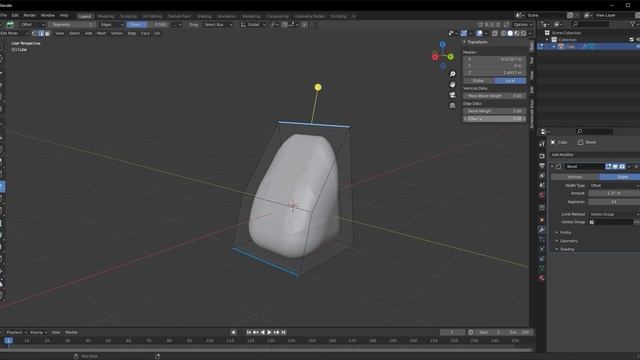Open the Options dropdown in viewport header
Screen dimensions: 640x360
(x=523, y=25)
